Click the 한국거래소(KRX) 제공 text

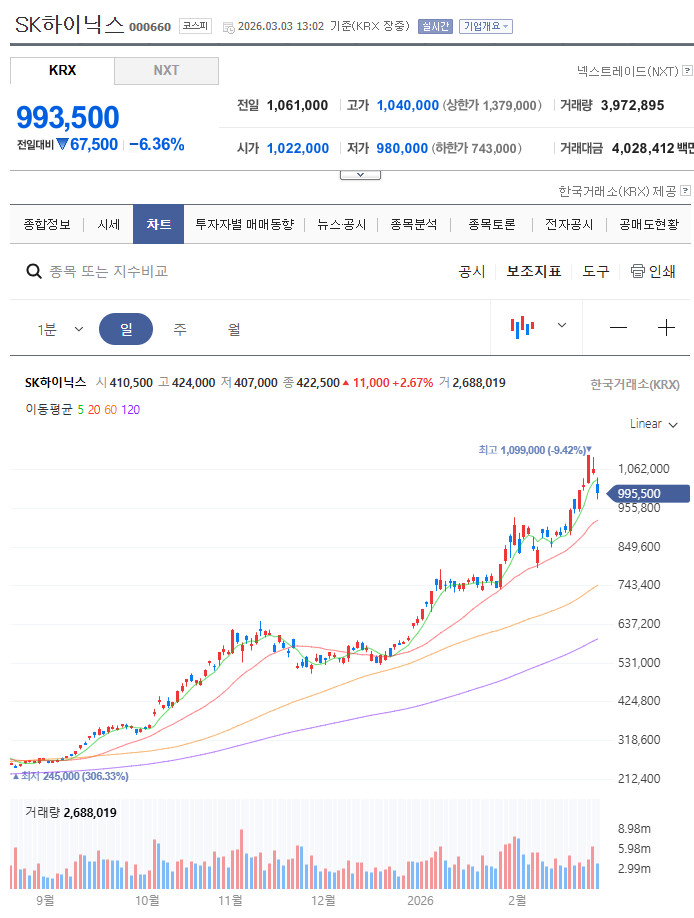[x=617, y=191]
